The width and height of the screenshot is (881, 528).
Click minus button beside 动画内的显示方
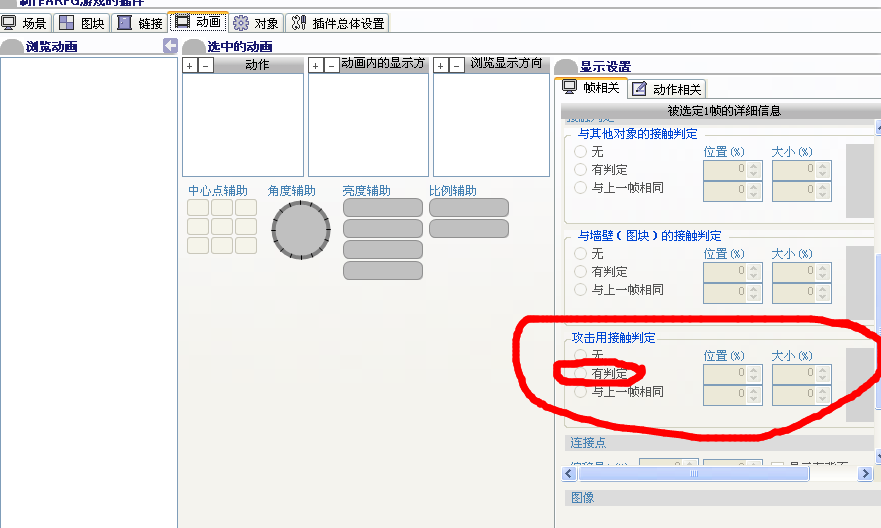tap(331, 66)
